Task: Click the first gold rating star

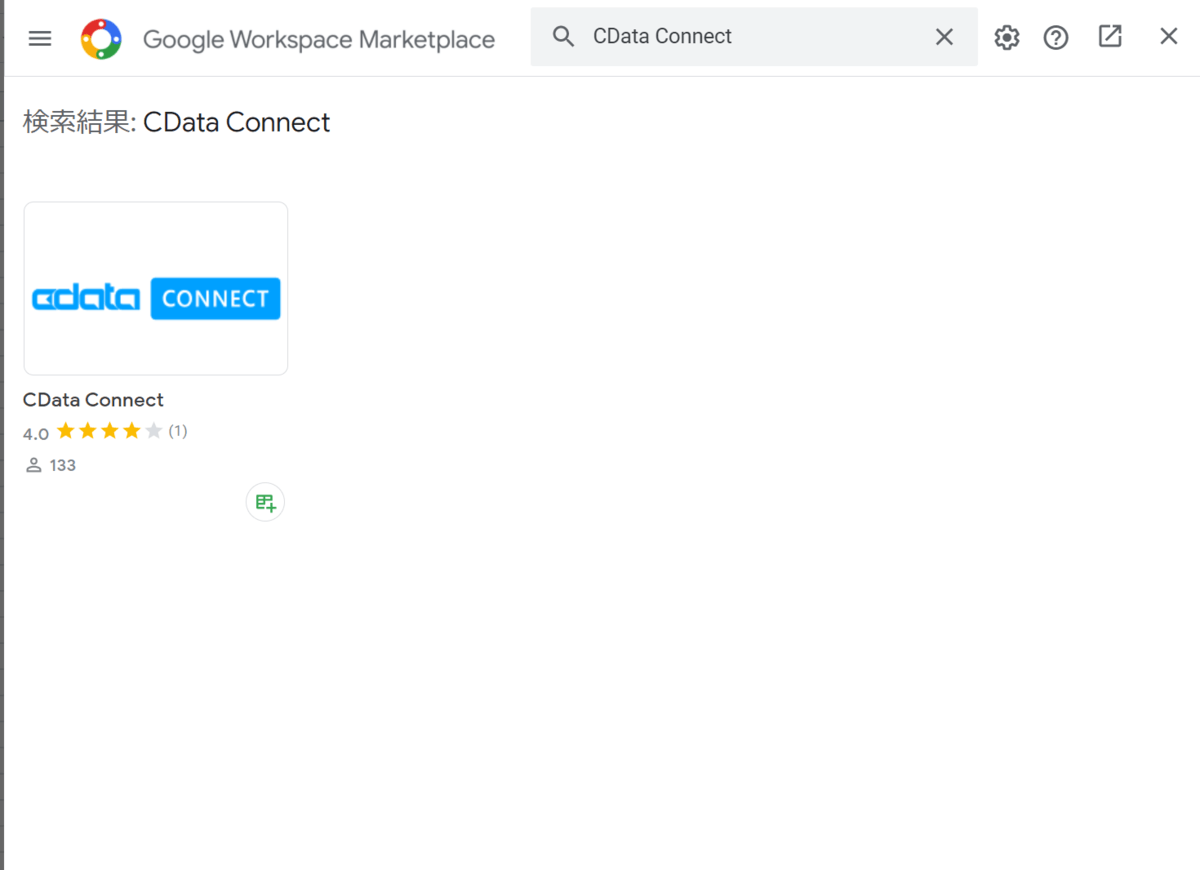Action: (66, 431)
